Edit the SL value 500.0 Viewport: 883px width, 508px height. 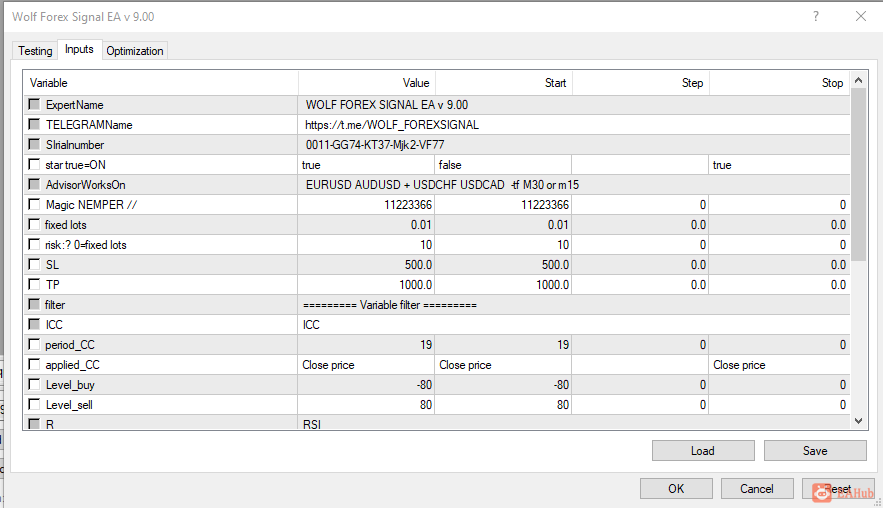366,265
